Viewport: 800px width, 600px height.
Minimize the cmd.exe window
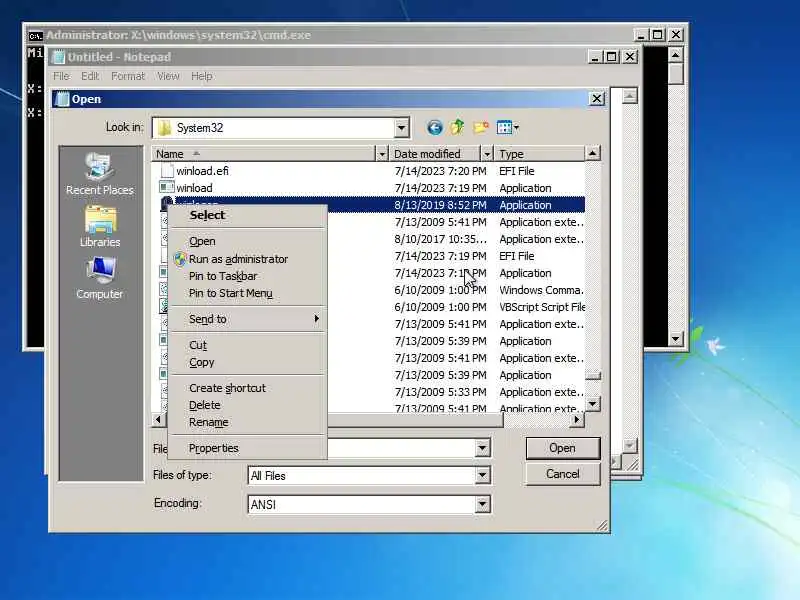coord(641,35)
